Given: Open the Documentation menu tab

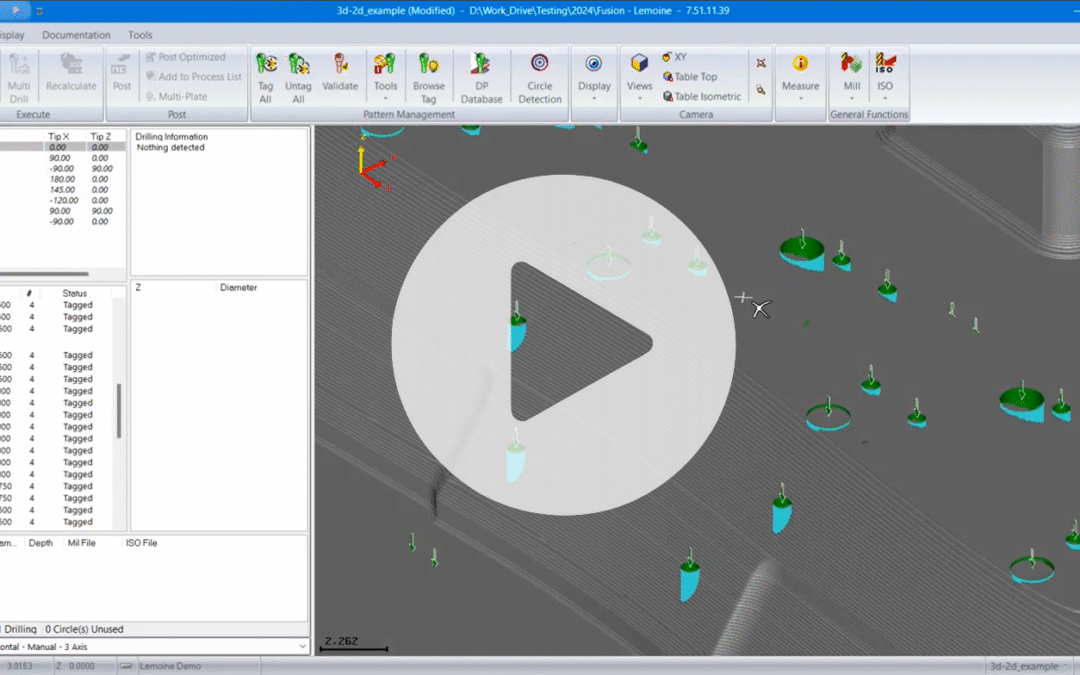Looking at the screenshot, I should click(x=76, y=35).
